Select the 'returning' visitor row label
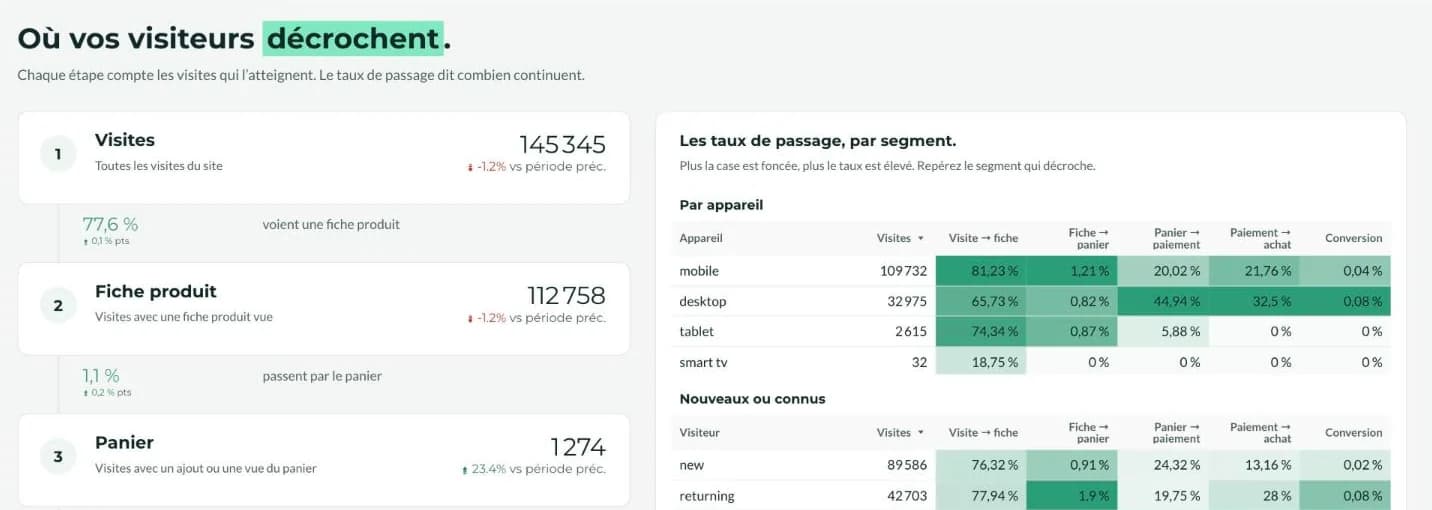The image size is (1432, 510). 707,496
